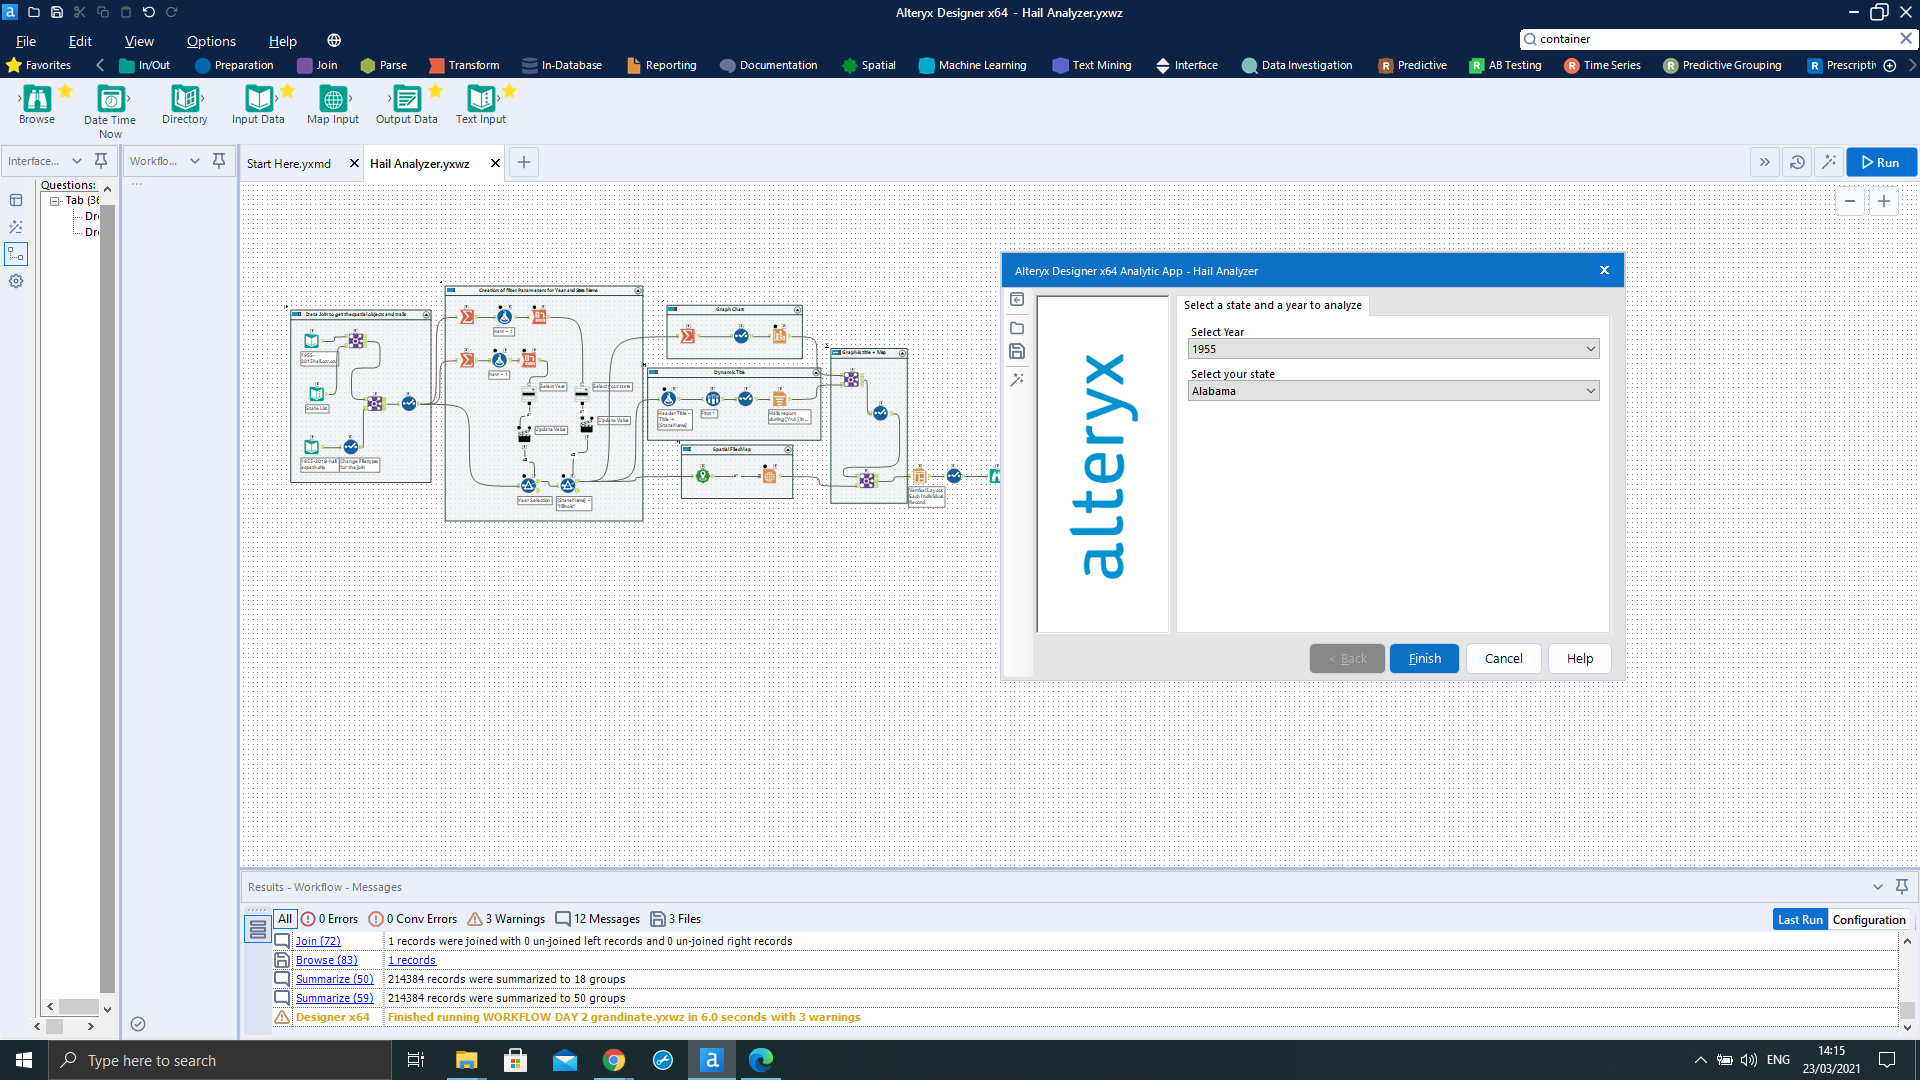The image size is (1920, 1080).
Task: Click the Undo icon in title bar
Action: 149,13
